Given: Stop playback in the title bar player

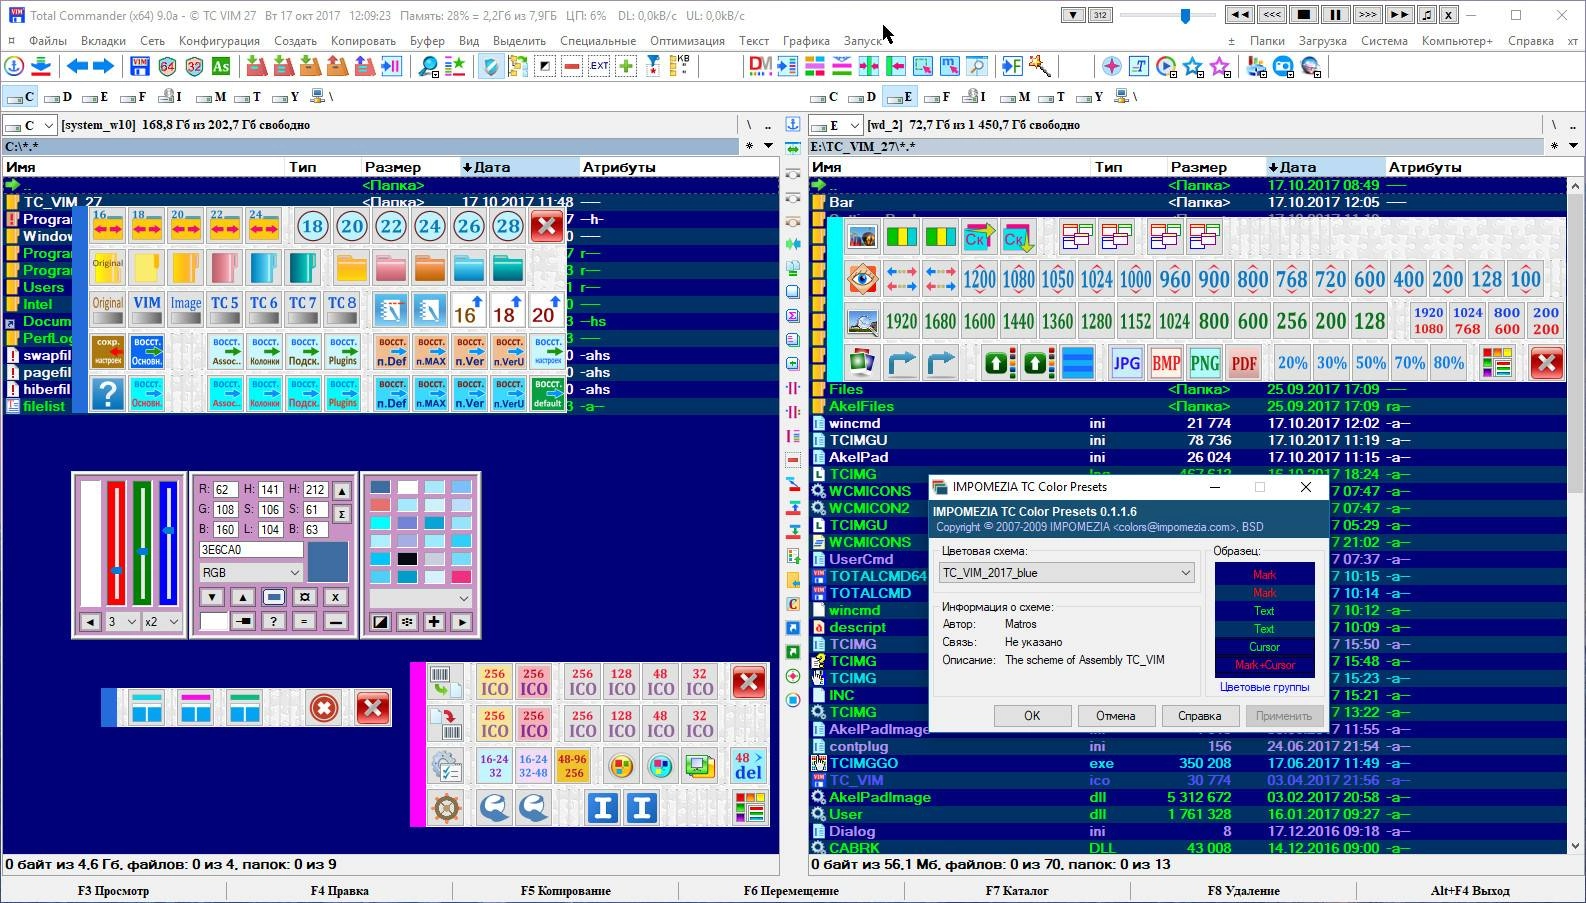Looking at the screenshot, I should (x=1303, y=15).
